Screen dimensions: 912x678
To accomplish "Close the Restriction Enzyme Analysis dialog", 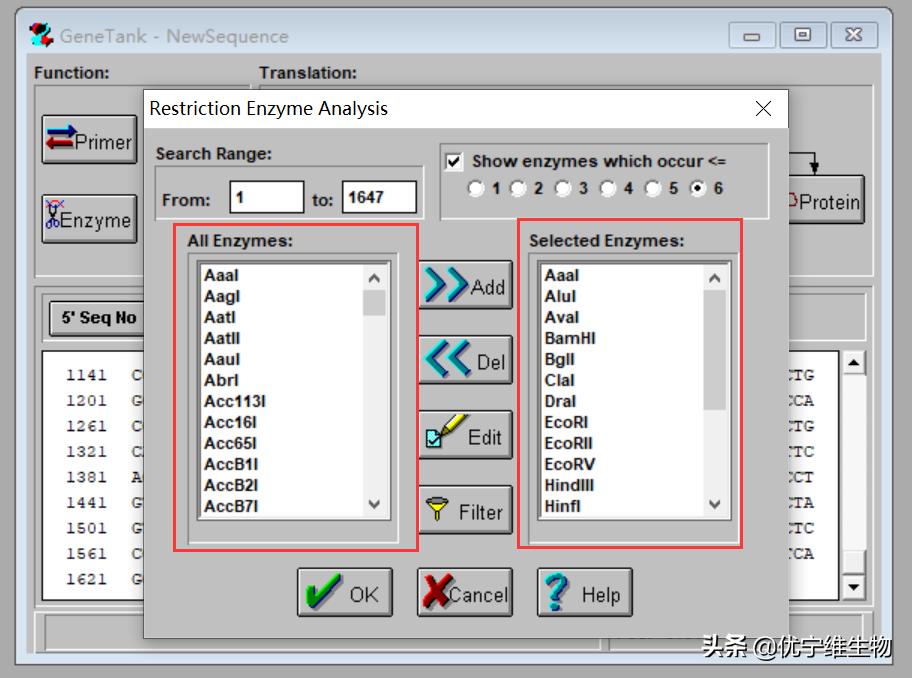I will coord(763,108).
